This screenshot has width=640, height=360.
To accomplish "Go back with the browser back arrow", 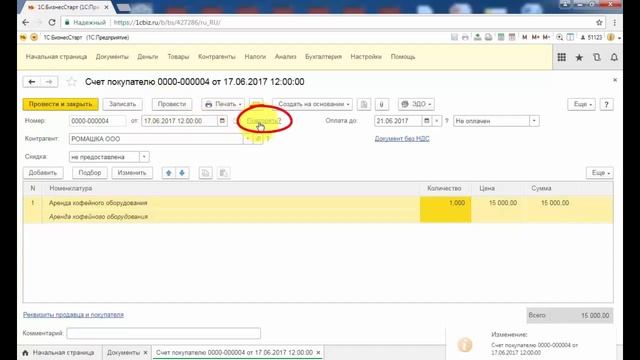I will 26,22.
